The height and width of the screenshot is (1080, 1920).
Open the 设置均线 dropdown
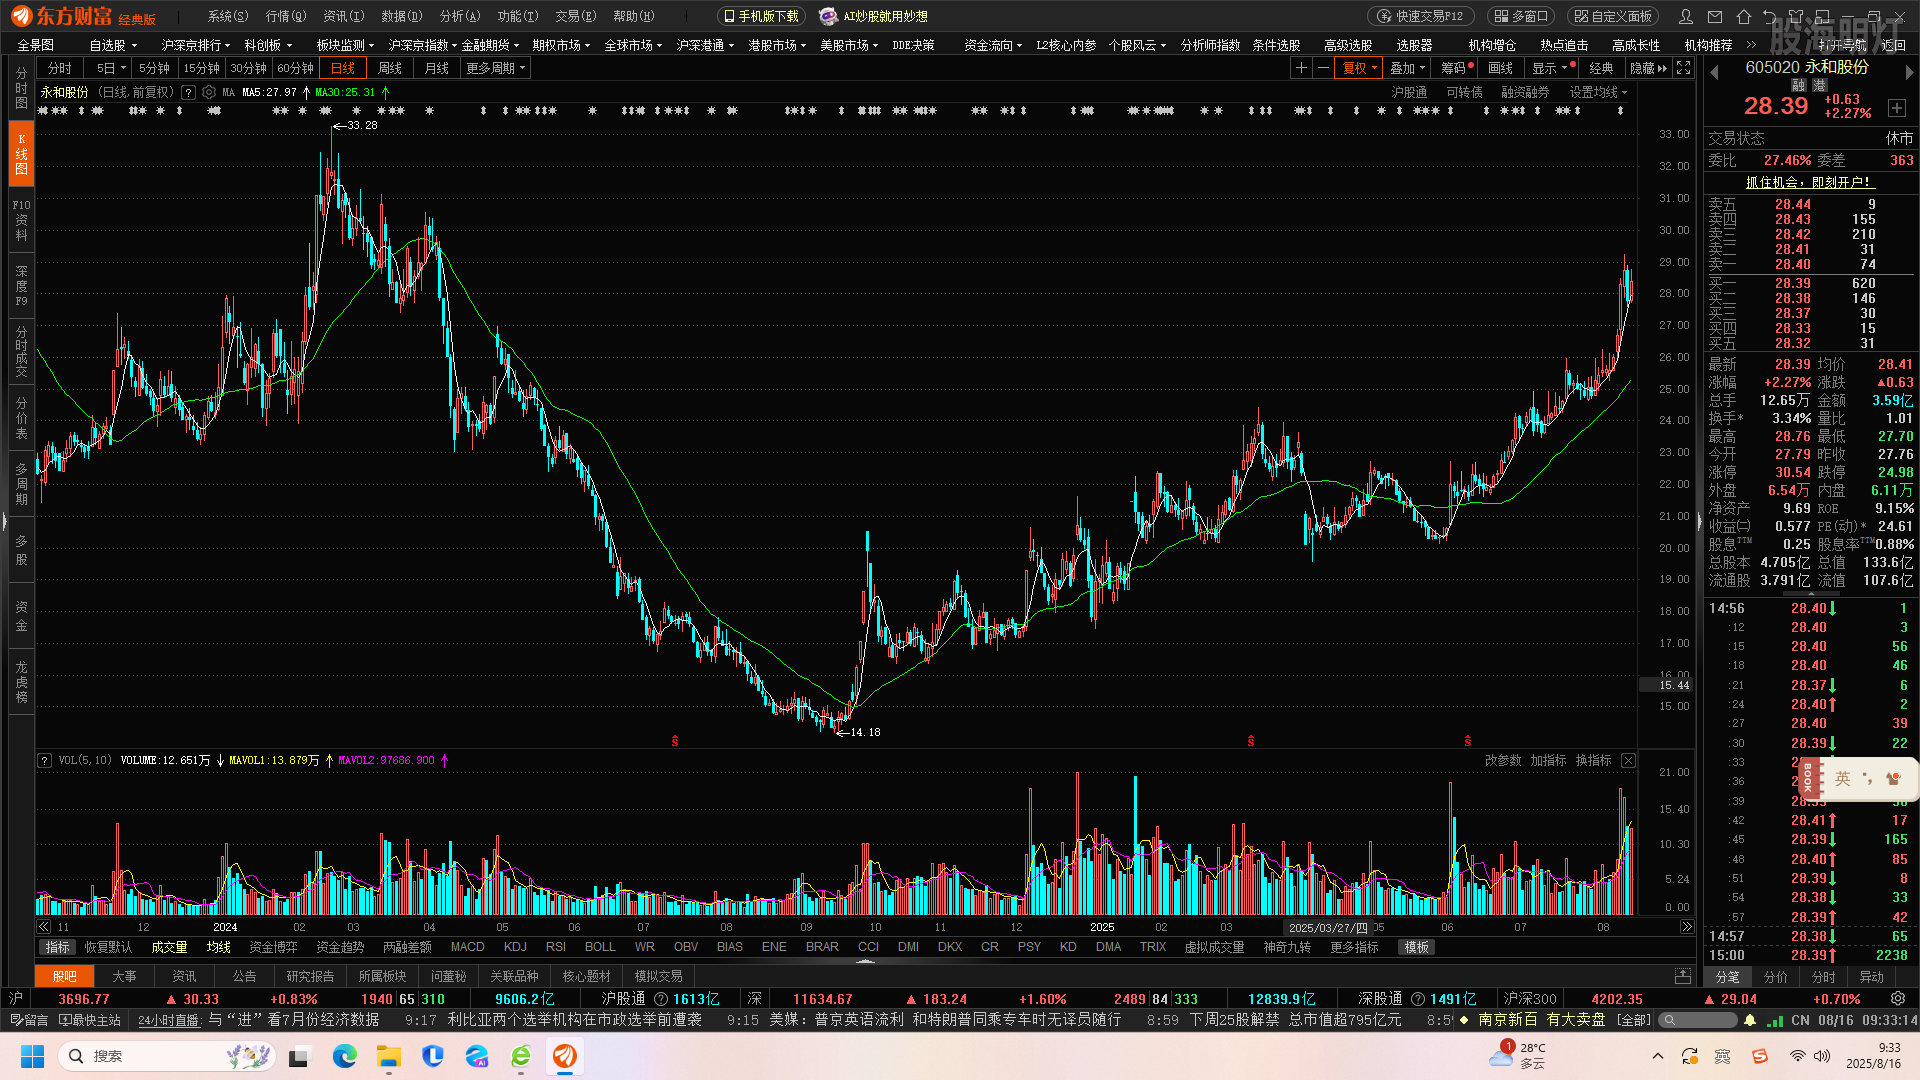(x=1598, y=92)
